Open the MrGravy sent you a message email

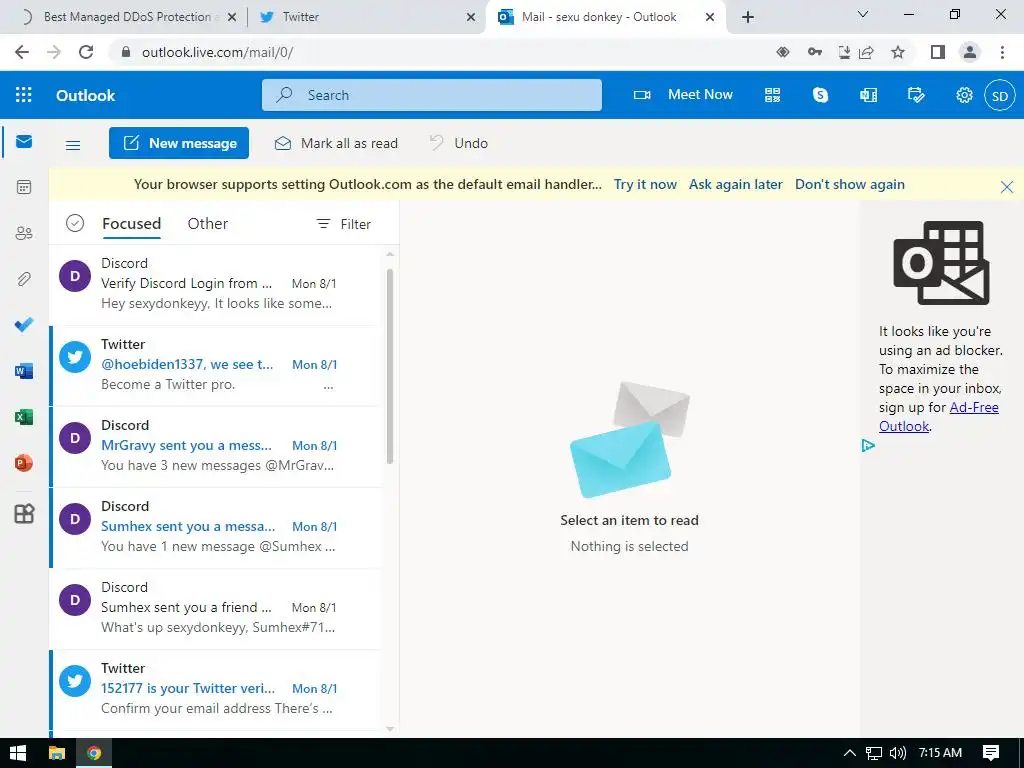(216, 445)
